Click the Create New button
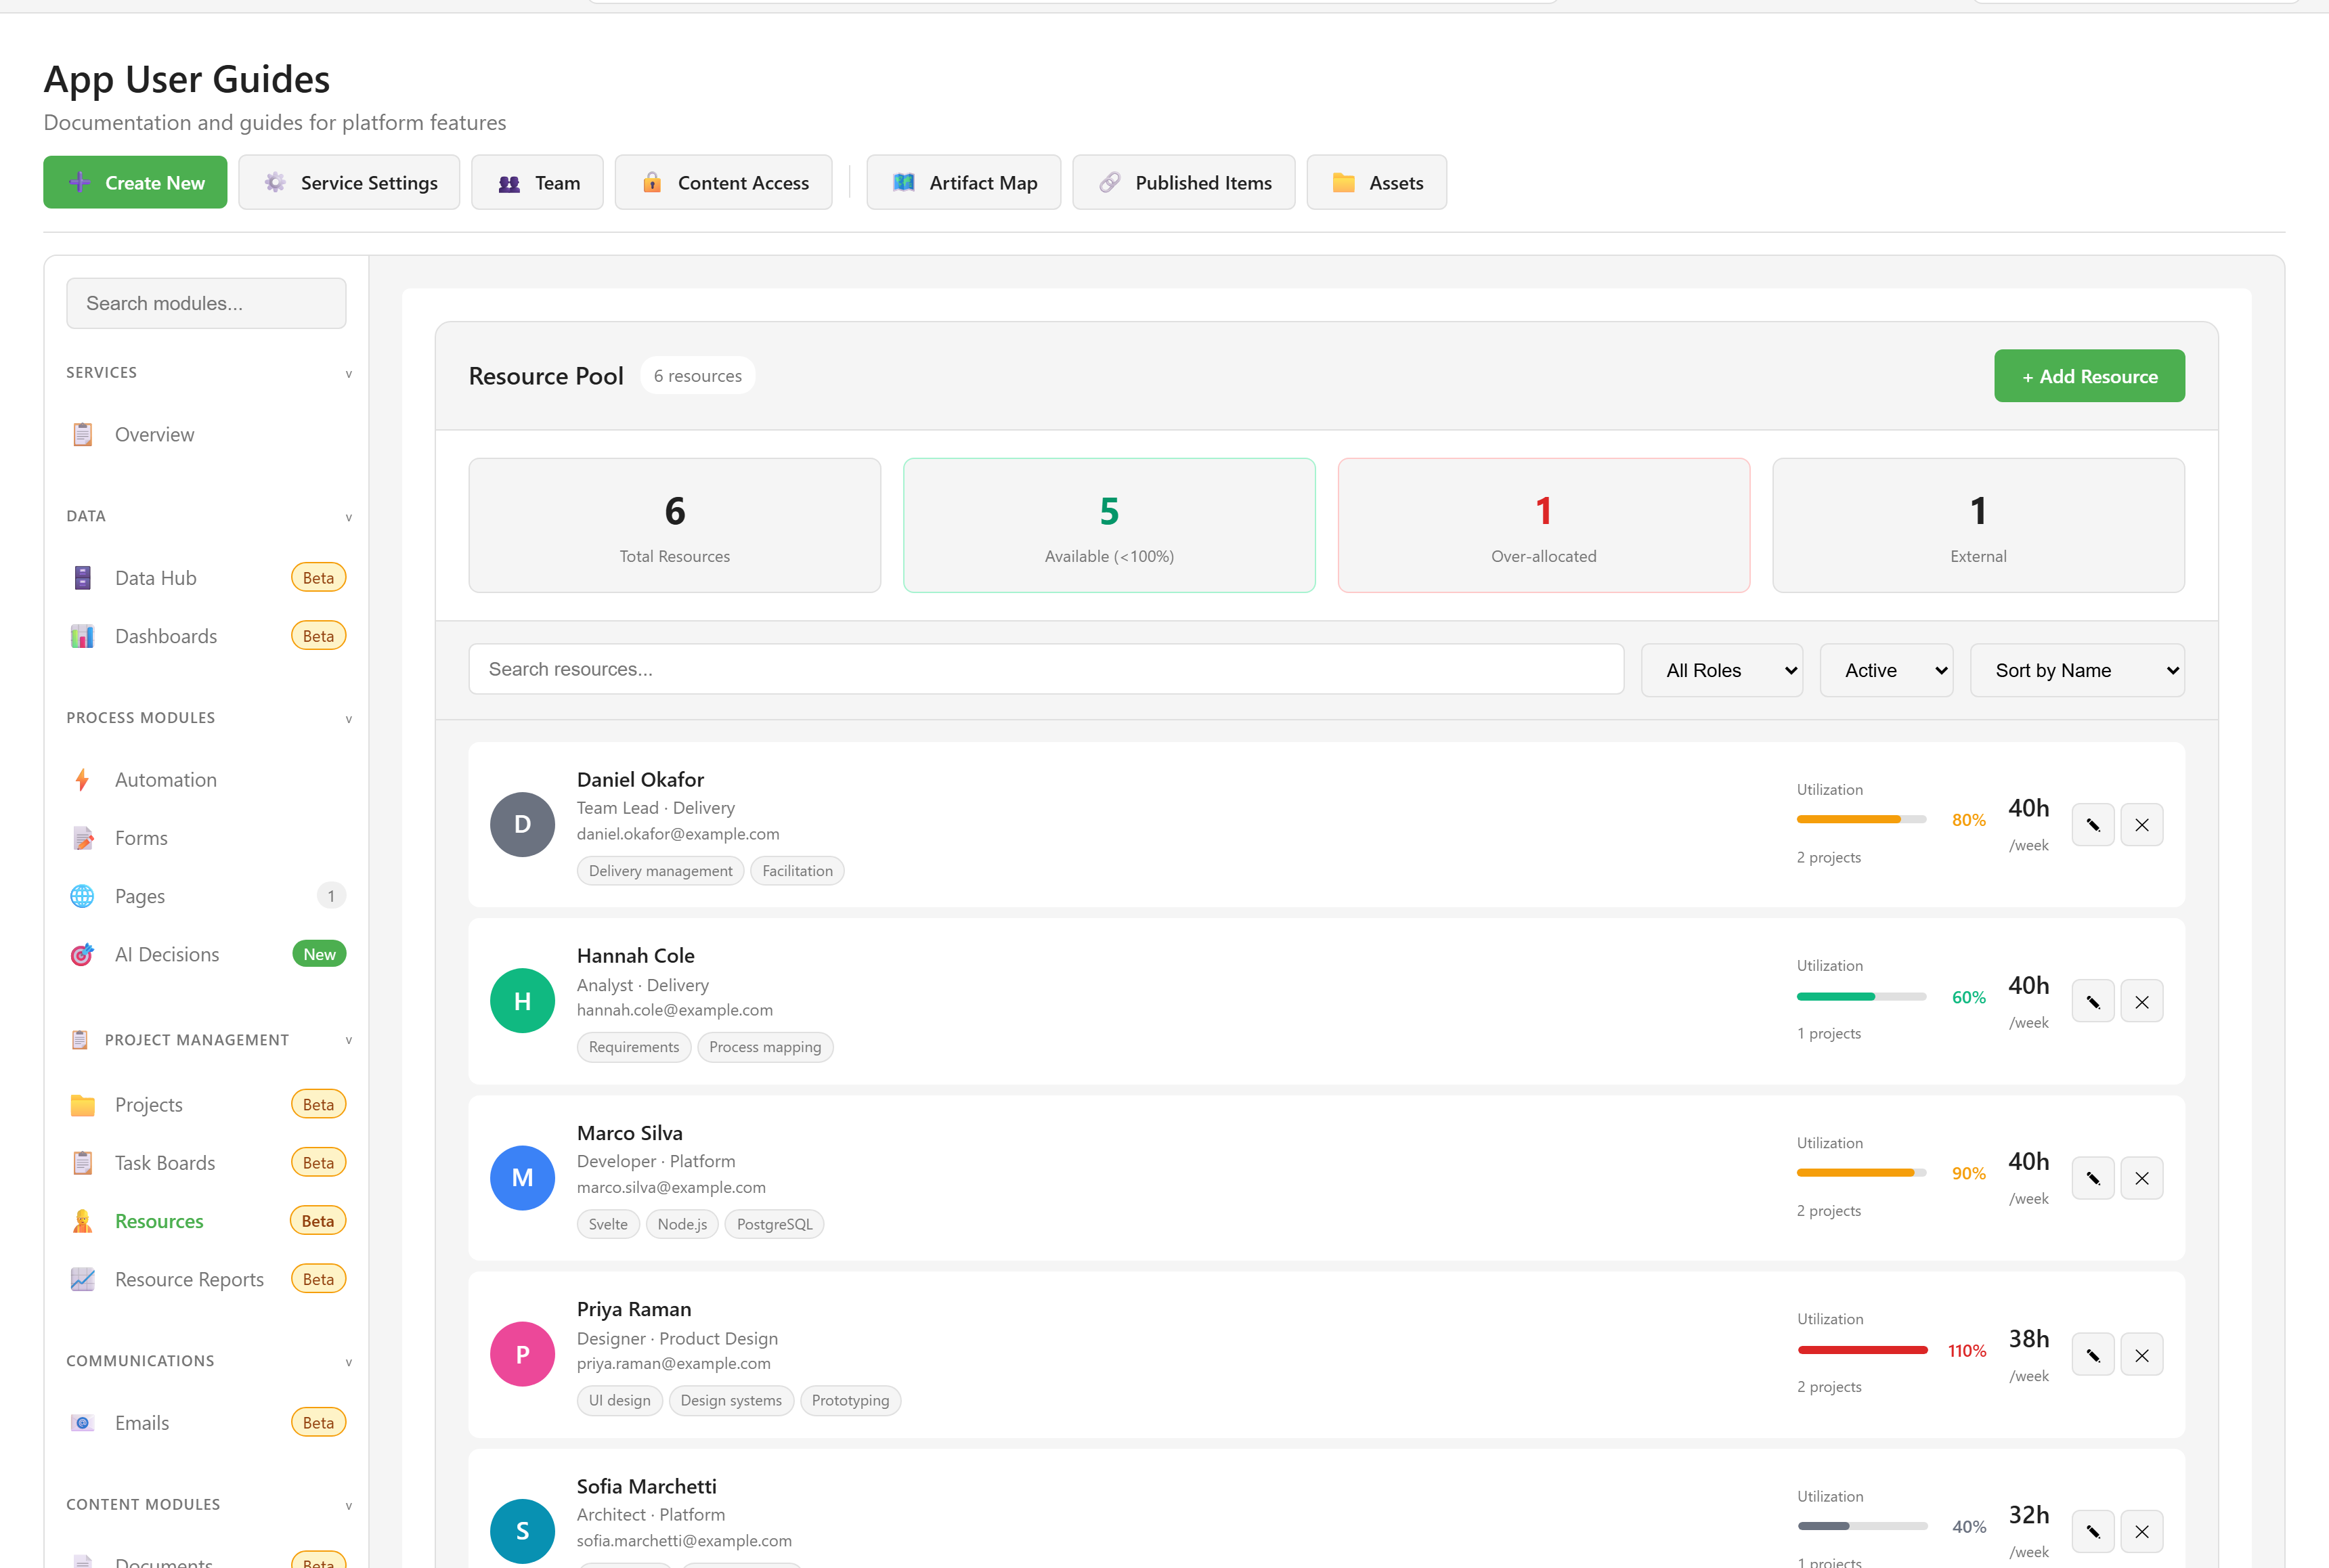 [x=135, y=182]
